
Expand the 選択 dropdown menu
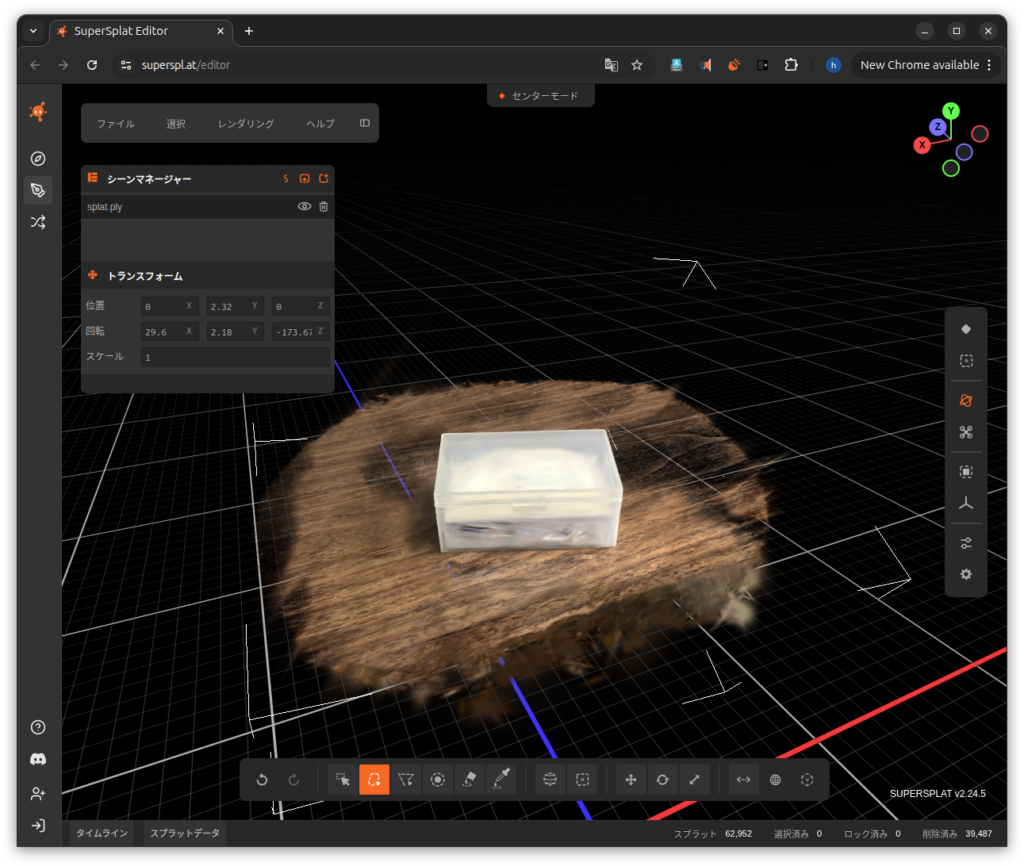pyautogui.click(x=176, y=124)
